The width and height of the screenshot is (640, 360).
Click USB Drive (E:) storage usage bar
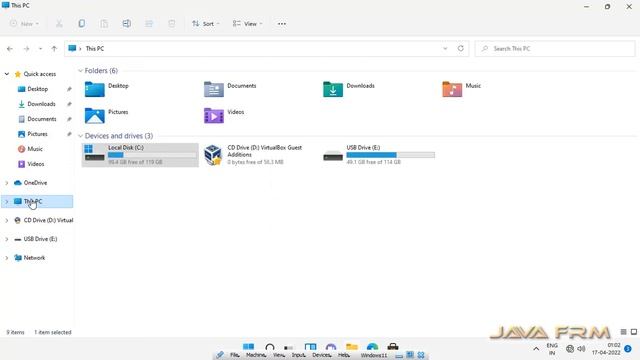coord(391,155)
